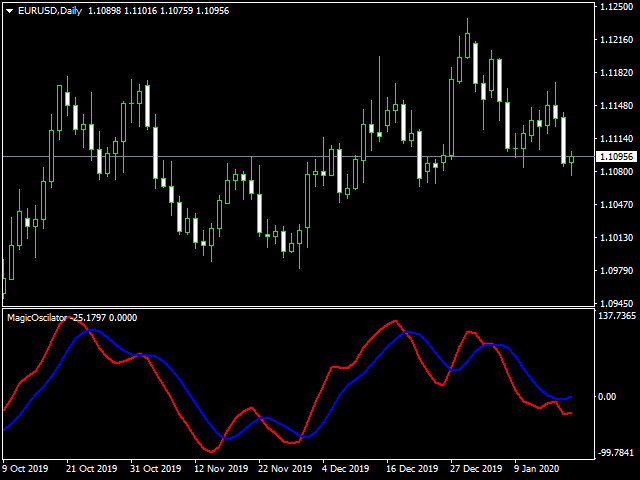Select the MagicOscilator indicator label
The image size is (640, 480).
37,318
